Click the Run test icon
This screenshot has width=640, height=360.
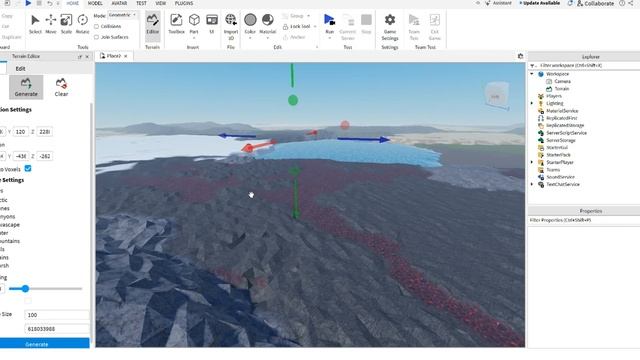click(x=329, y=20)
